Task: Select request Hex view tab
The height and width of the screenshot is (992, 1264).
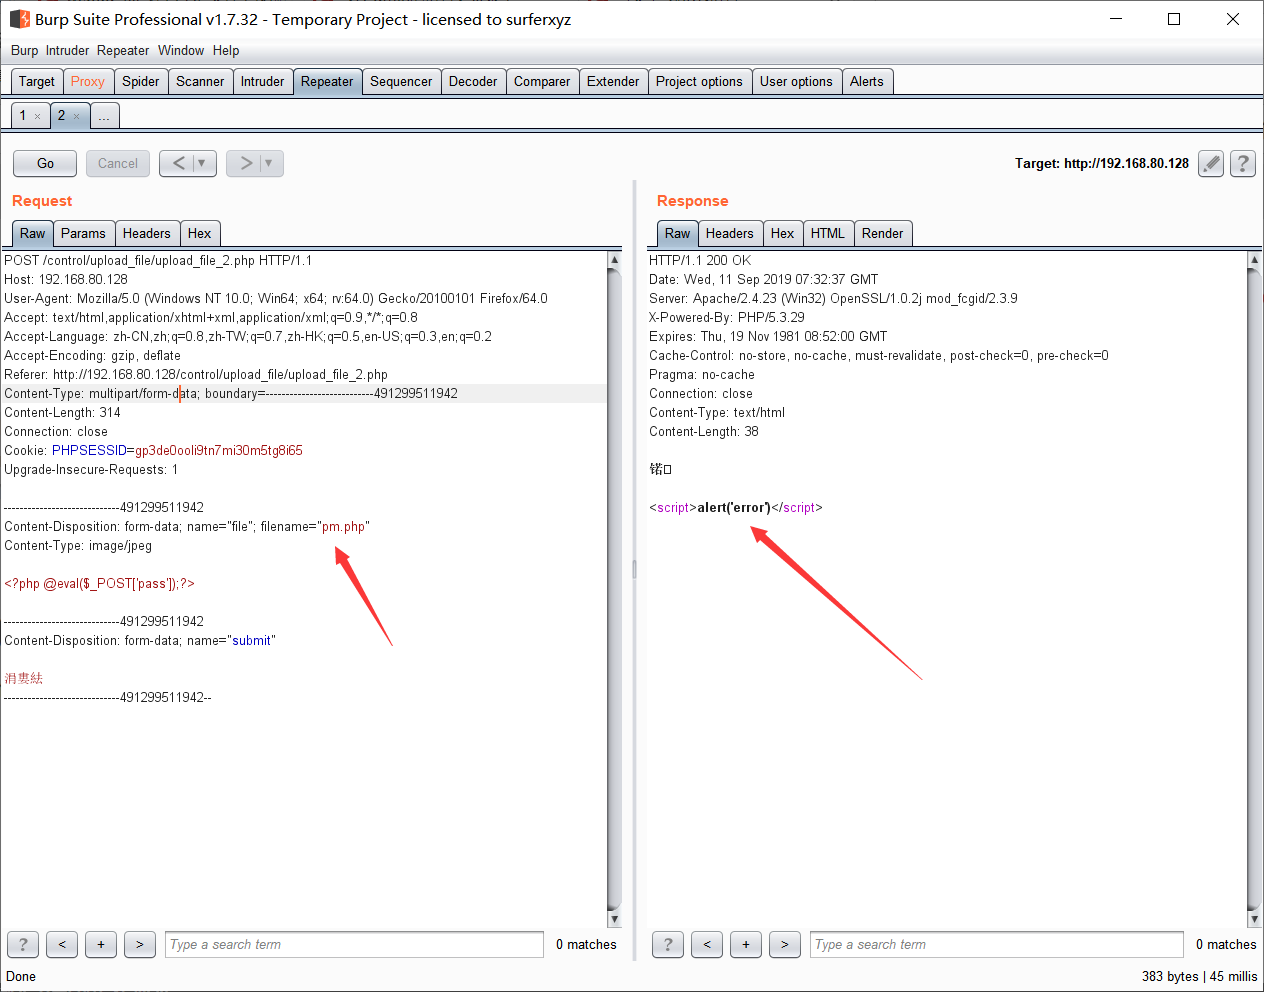Action: tap(200, 234)
